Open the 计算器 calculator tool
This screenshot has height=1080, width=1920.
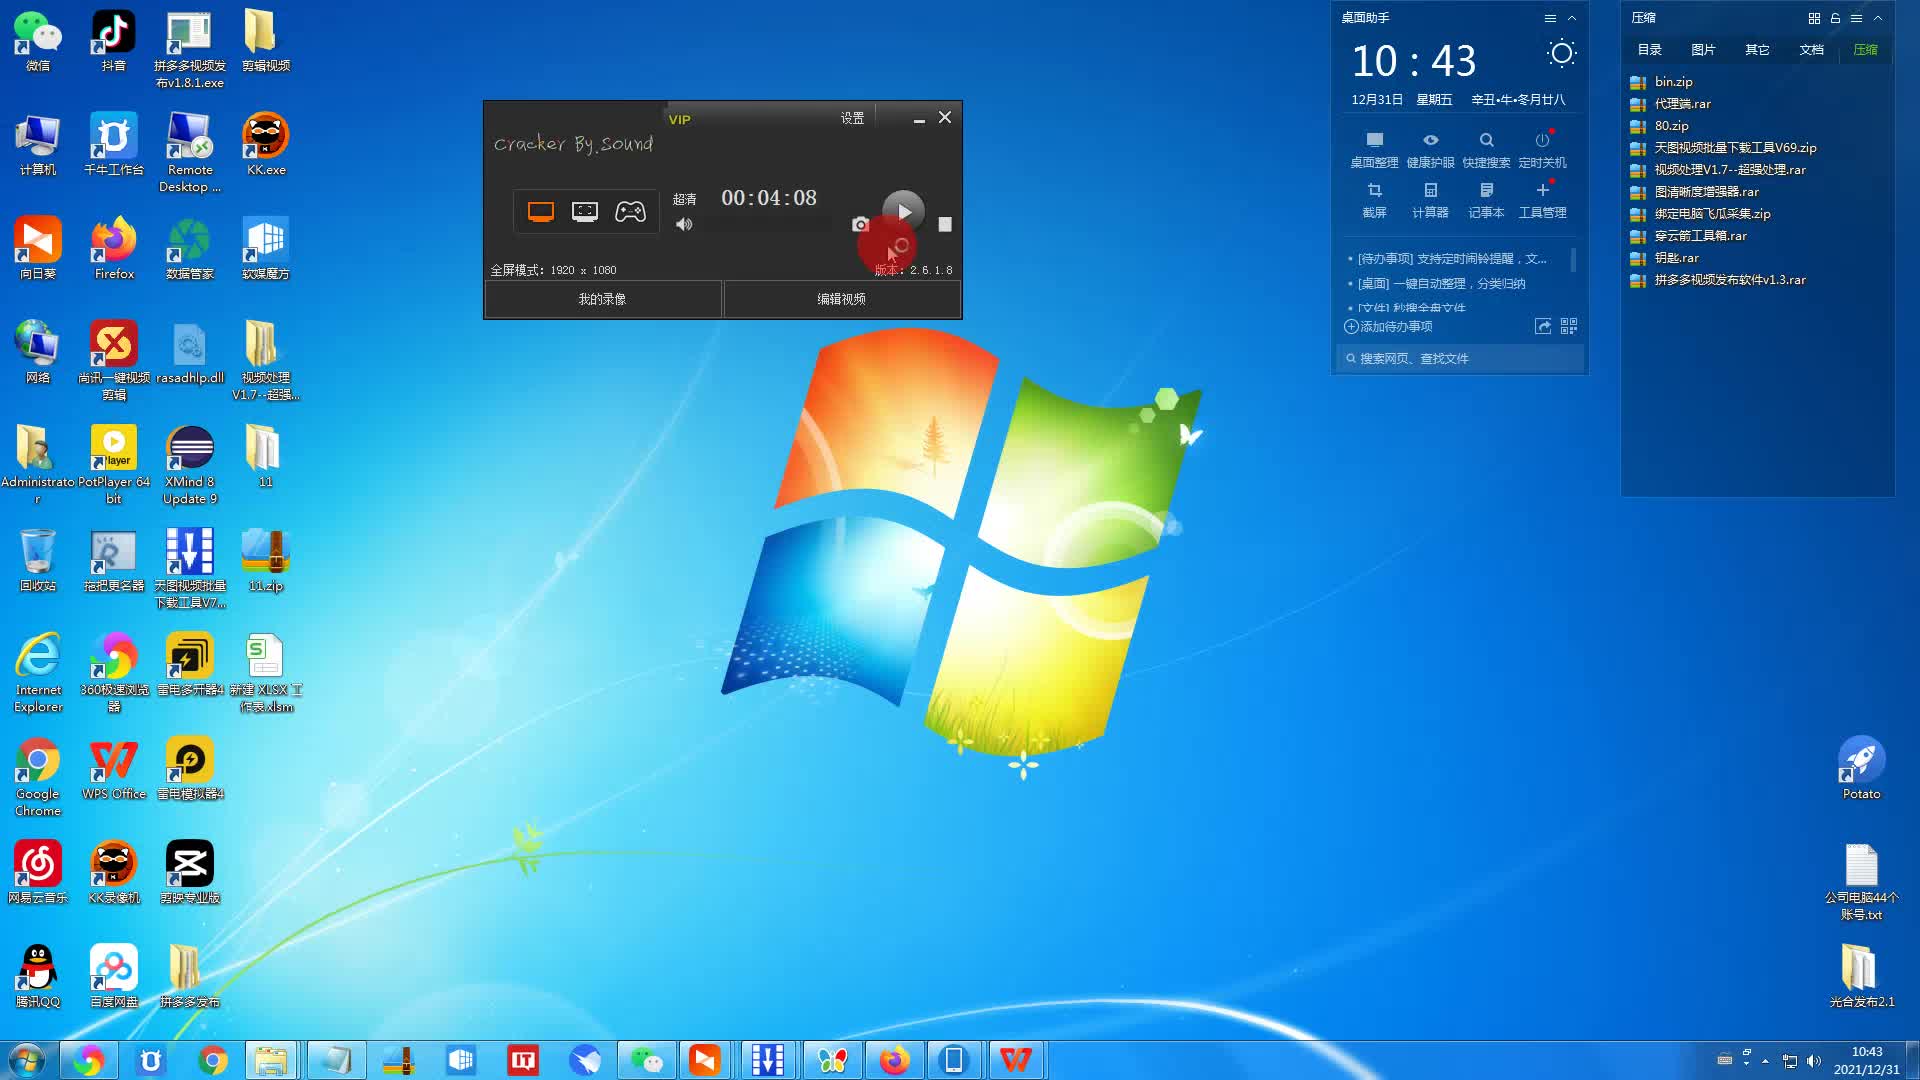pyautogui.click(x=1430, y=200)
